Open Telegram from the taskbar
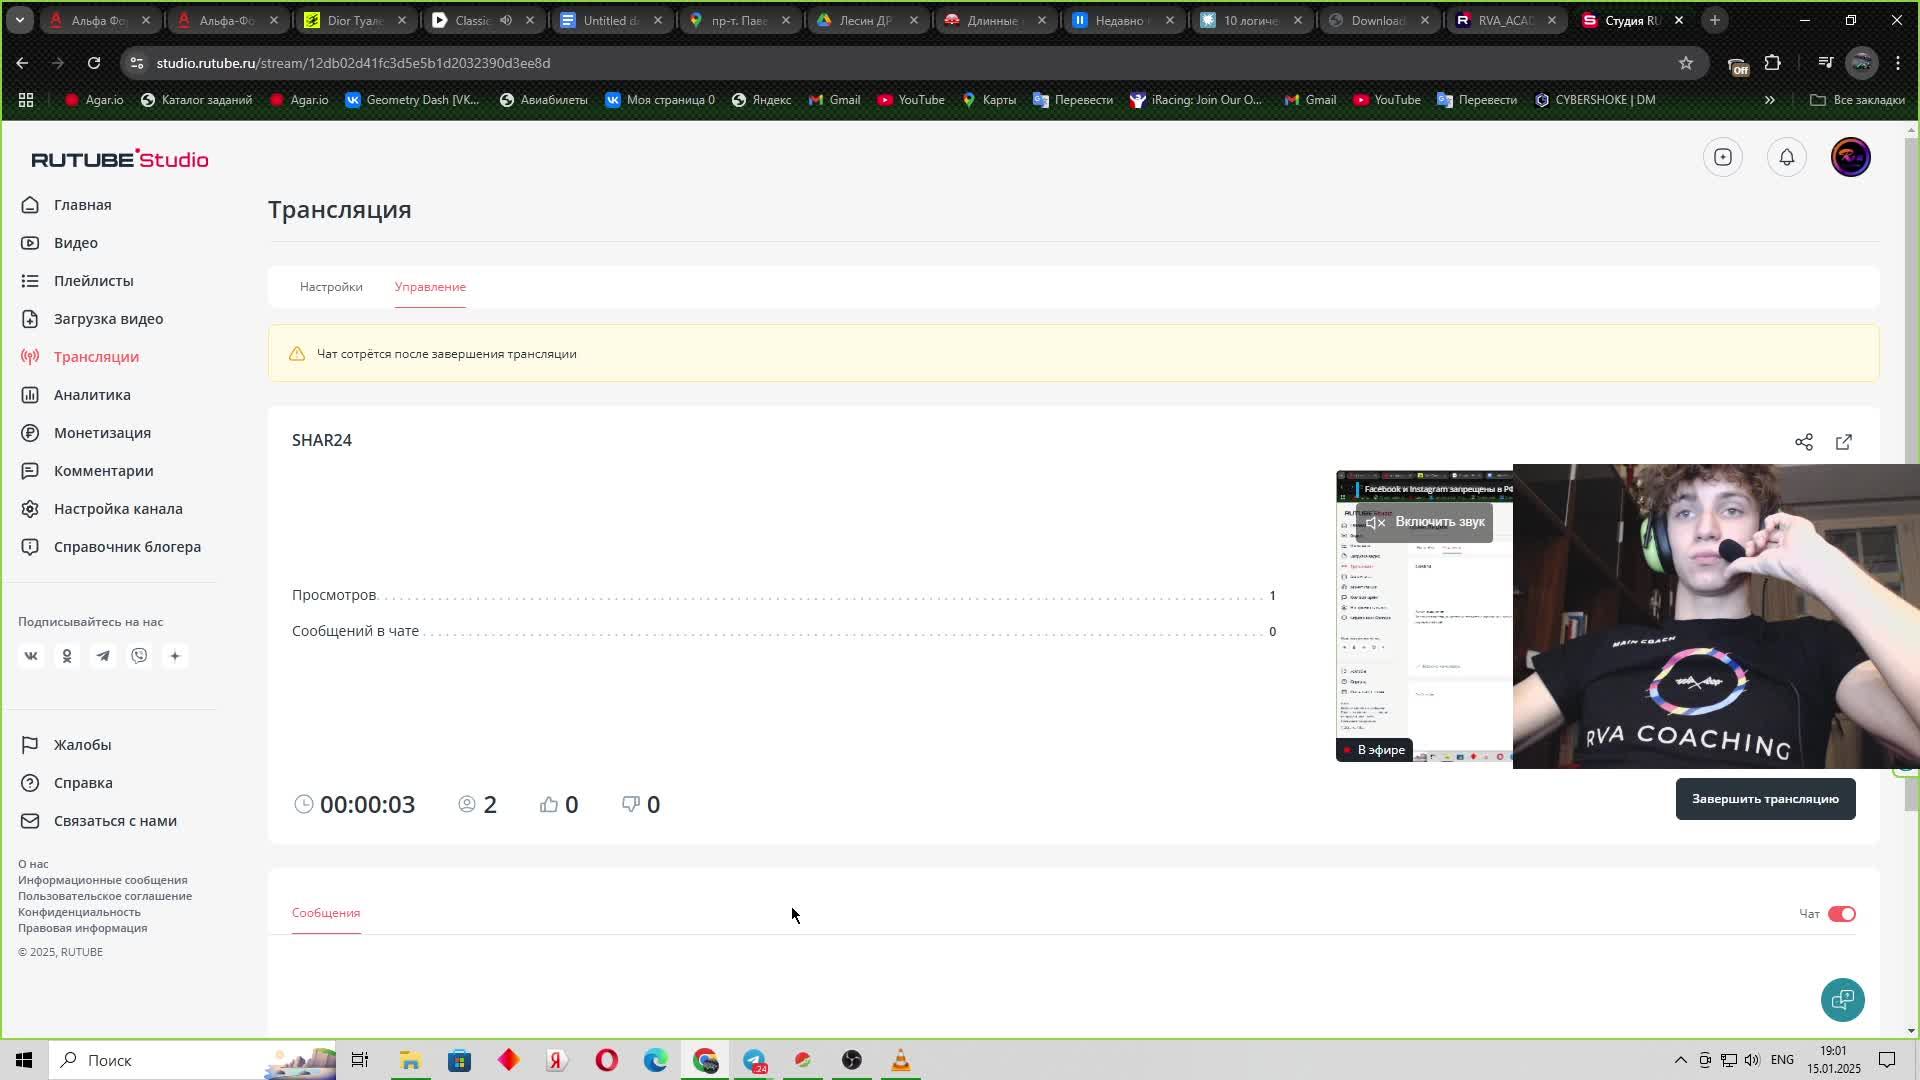This screenshot has width=1920, height=1080. tap(754, 1060)
